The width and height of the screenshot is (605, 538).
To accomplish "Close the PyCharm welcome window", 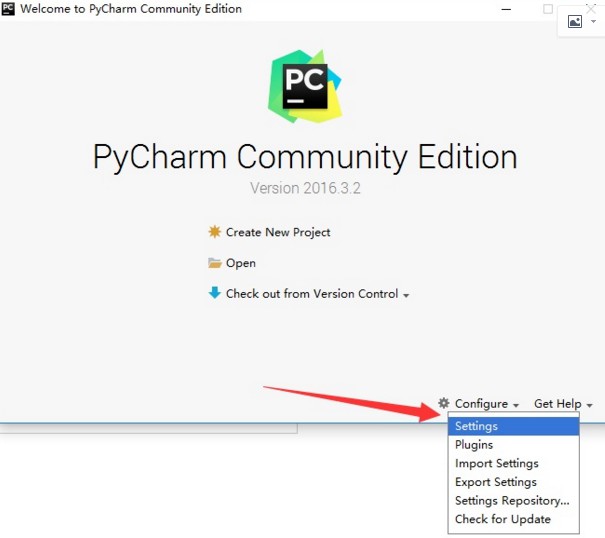I will pos(591,8).
